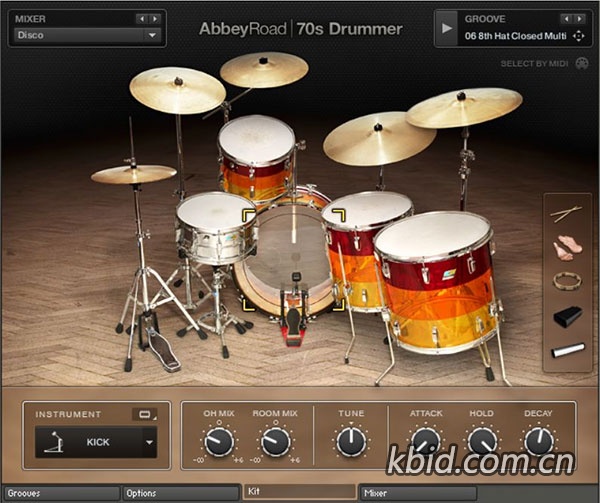
Task: Select the cowbell percussion icon
Action: (x=568, y=316)
